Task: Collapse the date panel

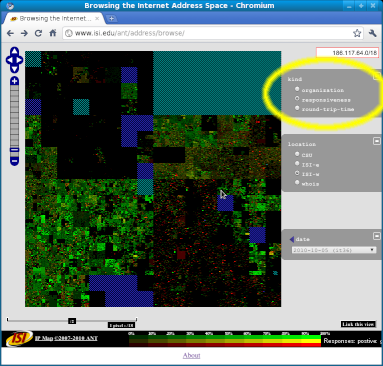Action: click(377, 236)
